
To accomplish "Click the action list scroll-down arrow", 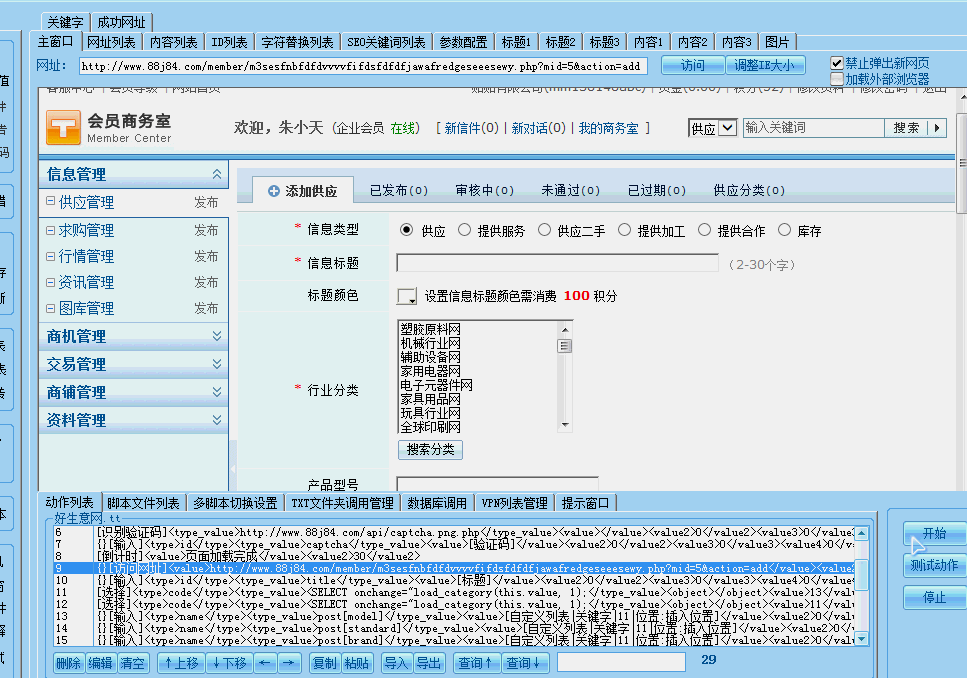I will (x=862, y=639).
